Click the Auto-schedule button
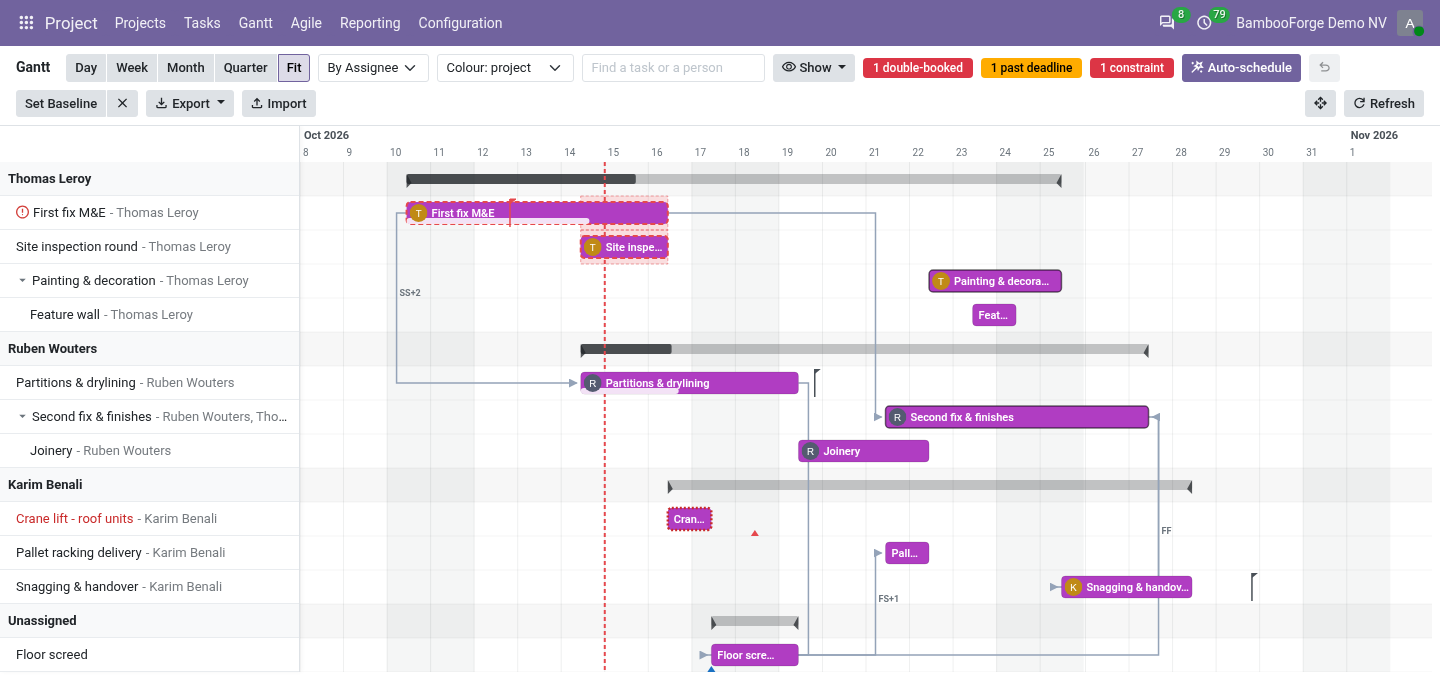Screen dimensions: 1440x696 pyautogui.click(x=1241, y=68)
